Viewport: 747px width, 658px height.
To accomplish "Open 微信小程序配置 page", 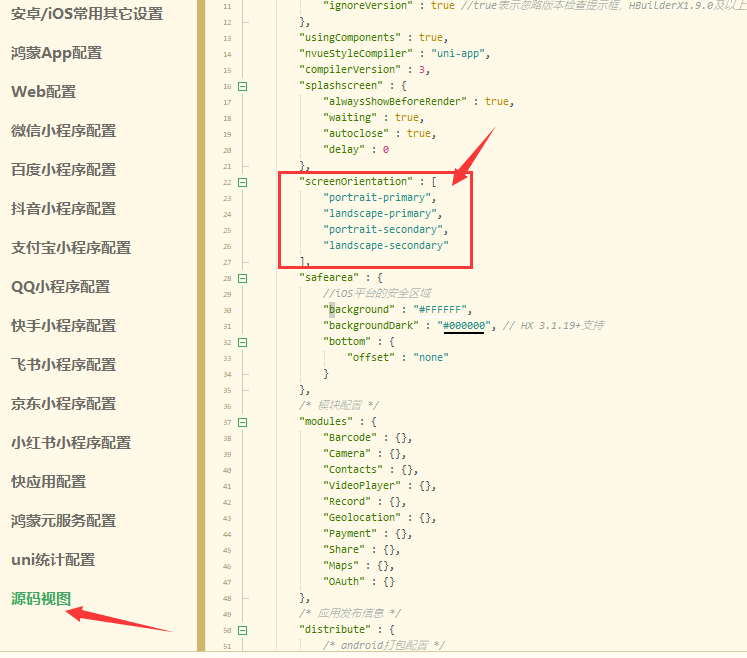I will coord(63,131).
